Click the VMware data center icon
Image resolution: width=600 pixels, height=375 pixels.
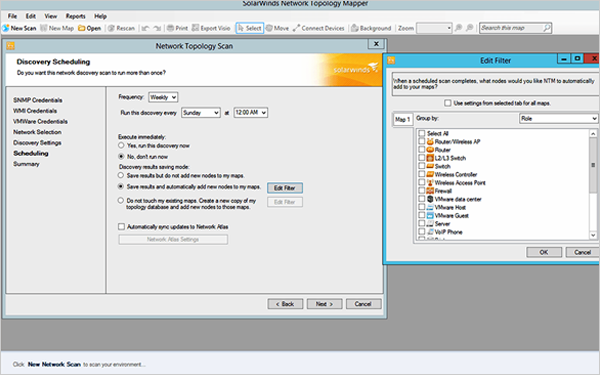point(430,199)
